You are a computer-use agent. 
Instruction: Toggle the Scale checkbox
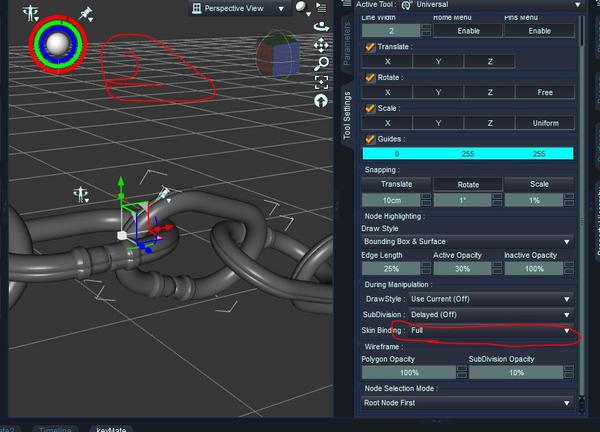tap(370, 108)
